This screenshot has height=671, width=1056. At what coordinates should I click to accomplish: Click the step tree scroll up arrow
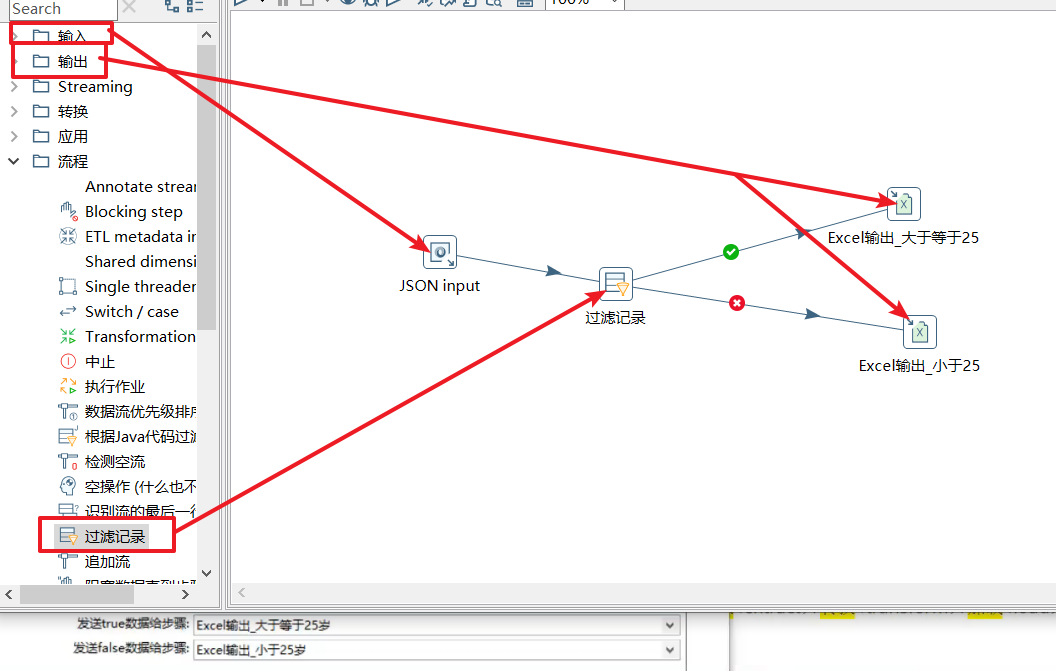click(207, 34)
